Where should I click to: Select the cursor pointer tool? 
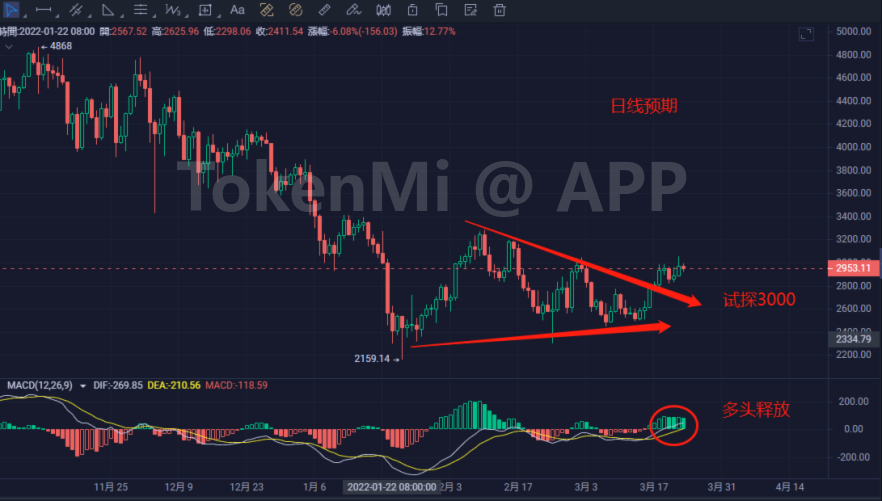(x=12, y=10)
